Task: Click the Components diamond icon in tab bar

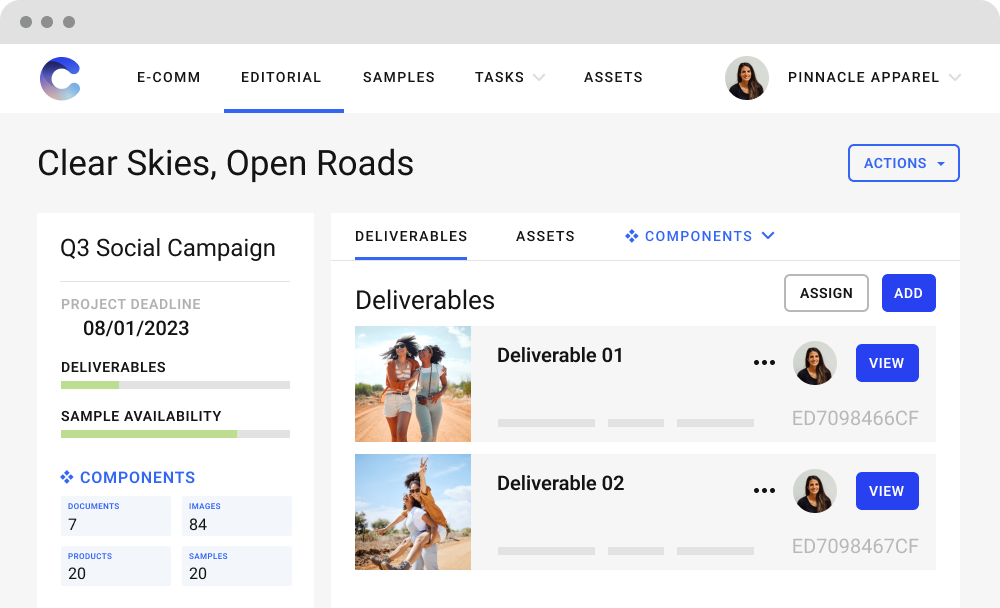Action: (631, 237)
